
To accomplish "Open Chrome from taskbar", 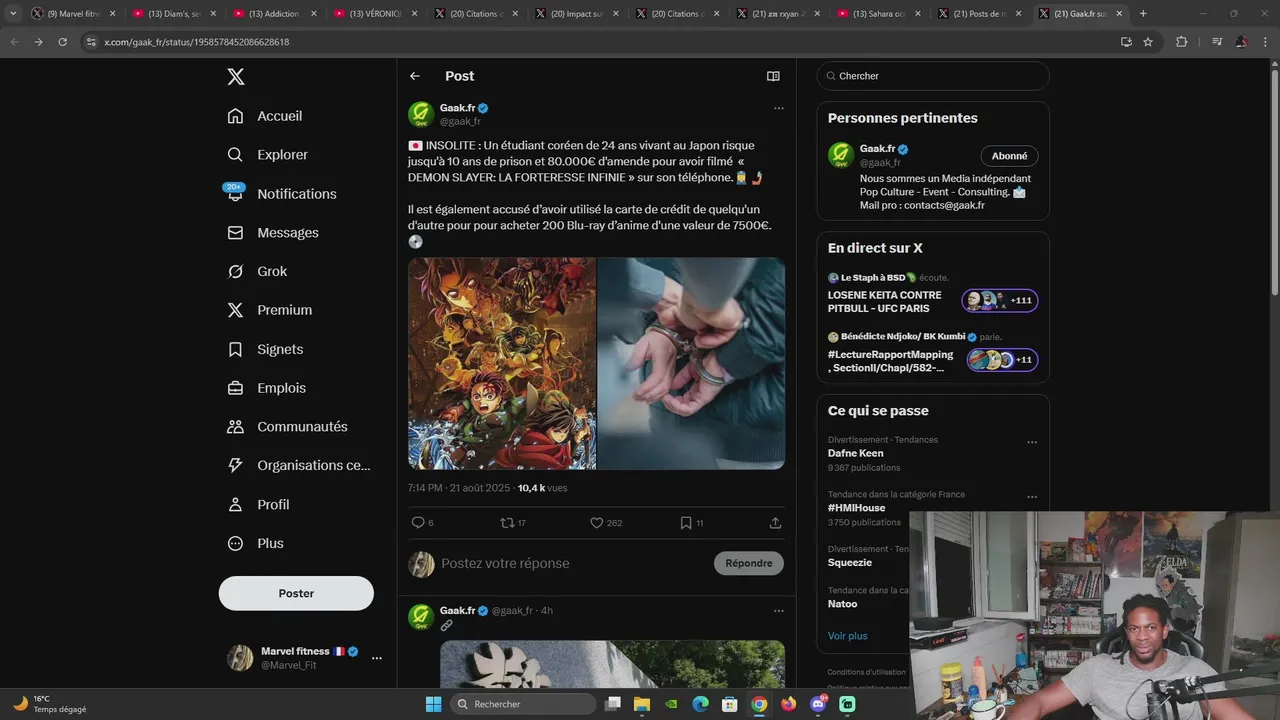I will (759, 704).
